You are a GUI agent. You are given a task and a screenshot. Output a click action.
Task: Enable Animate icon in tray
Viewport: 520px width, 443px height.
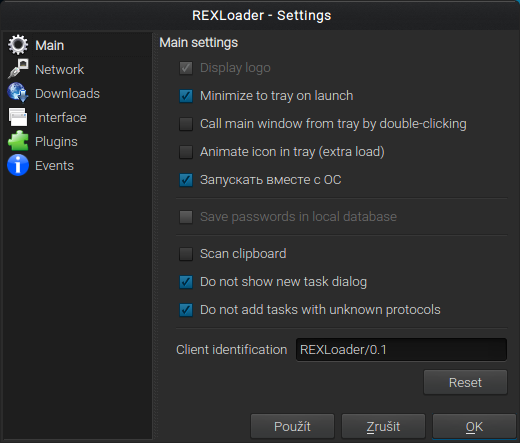[186, 152]
